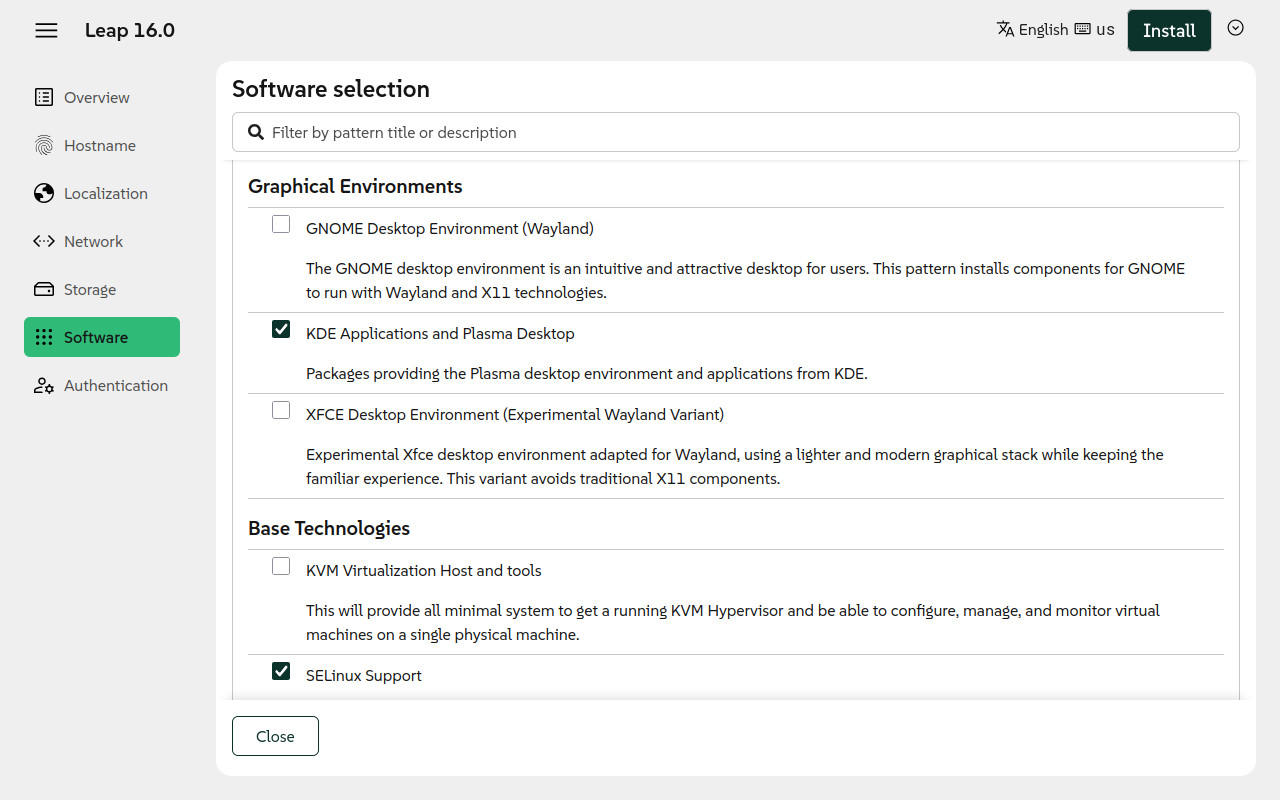The image size is (1280, 800).
Task: Click the Hostname fingerprint icon
Action: pos(44,145)
